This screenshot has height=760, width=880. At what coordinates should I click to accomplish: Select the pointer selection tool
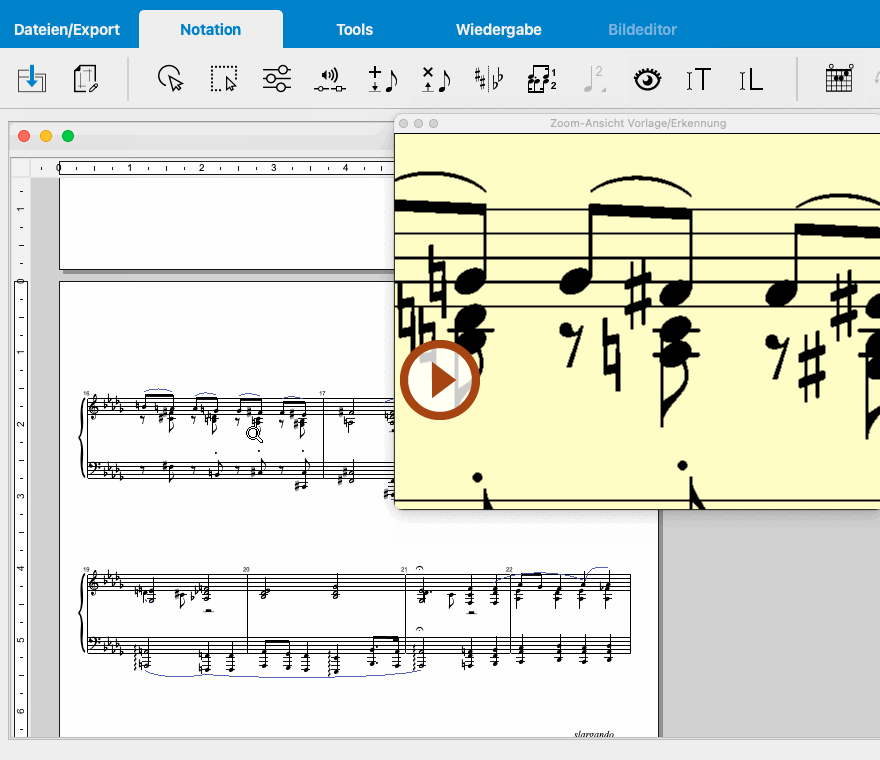[x=172, y=79]
